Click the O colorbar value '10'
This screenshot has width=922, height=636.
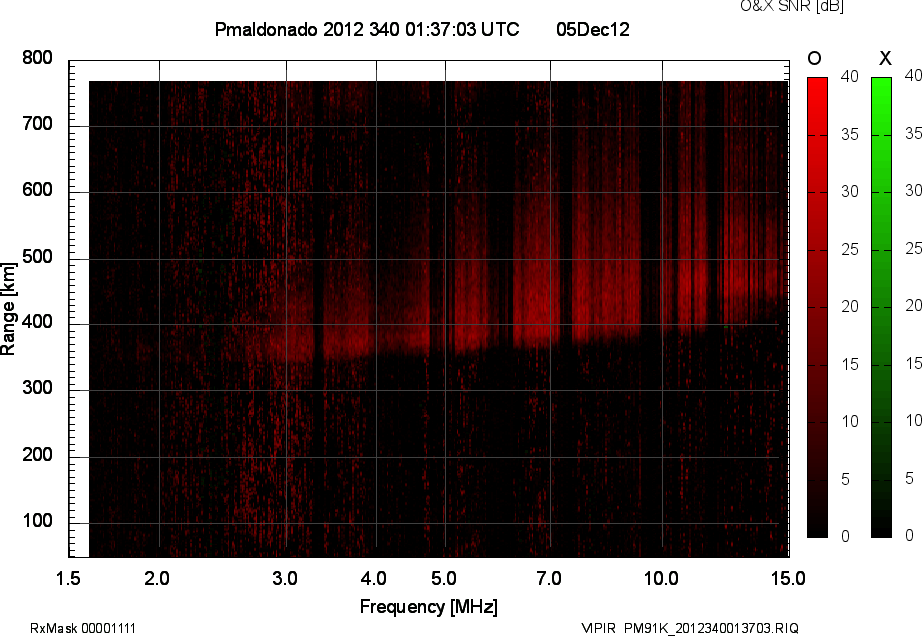(x=850, y=421)
